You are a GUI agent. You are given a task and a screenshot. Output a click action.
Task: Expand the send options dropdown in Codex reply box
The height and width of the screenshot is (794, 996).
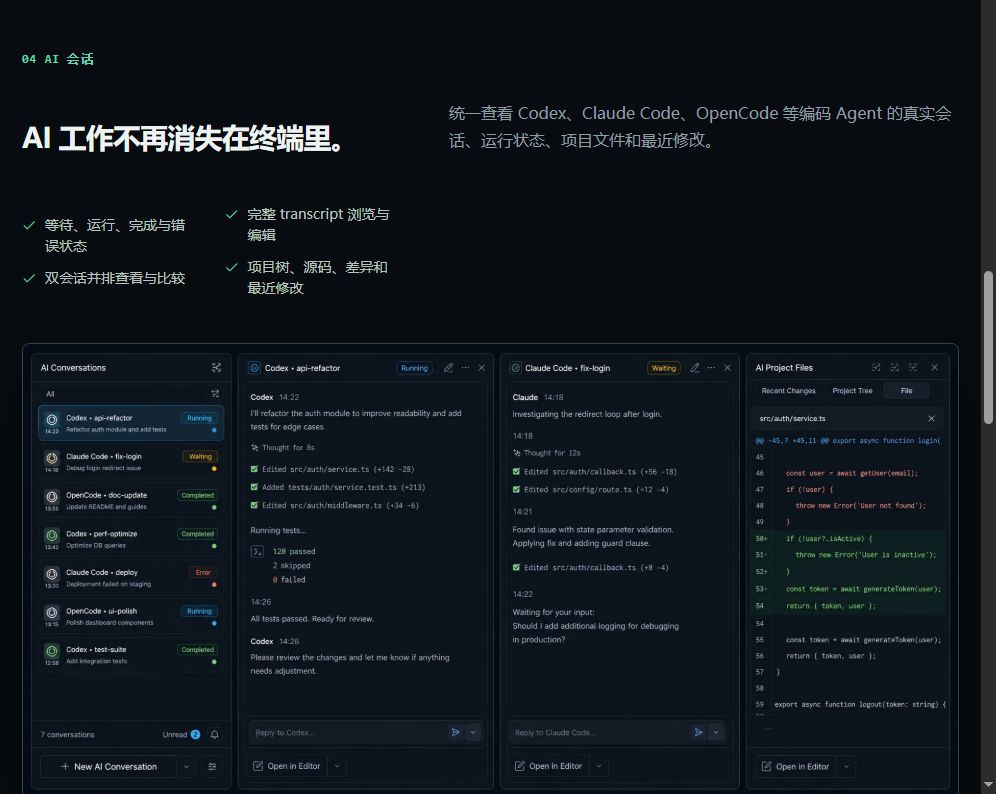pos(473,732)
